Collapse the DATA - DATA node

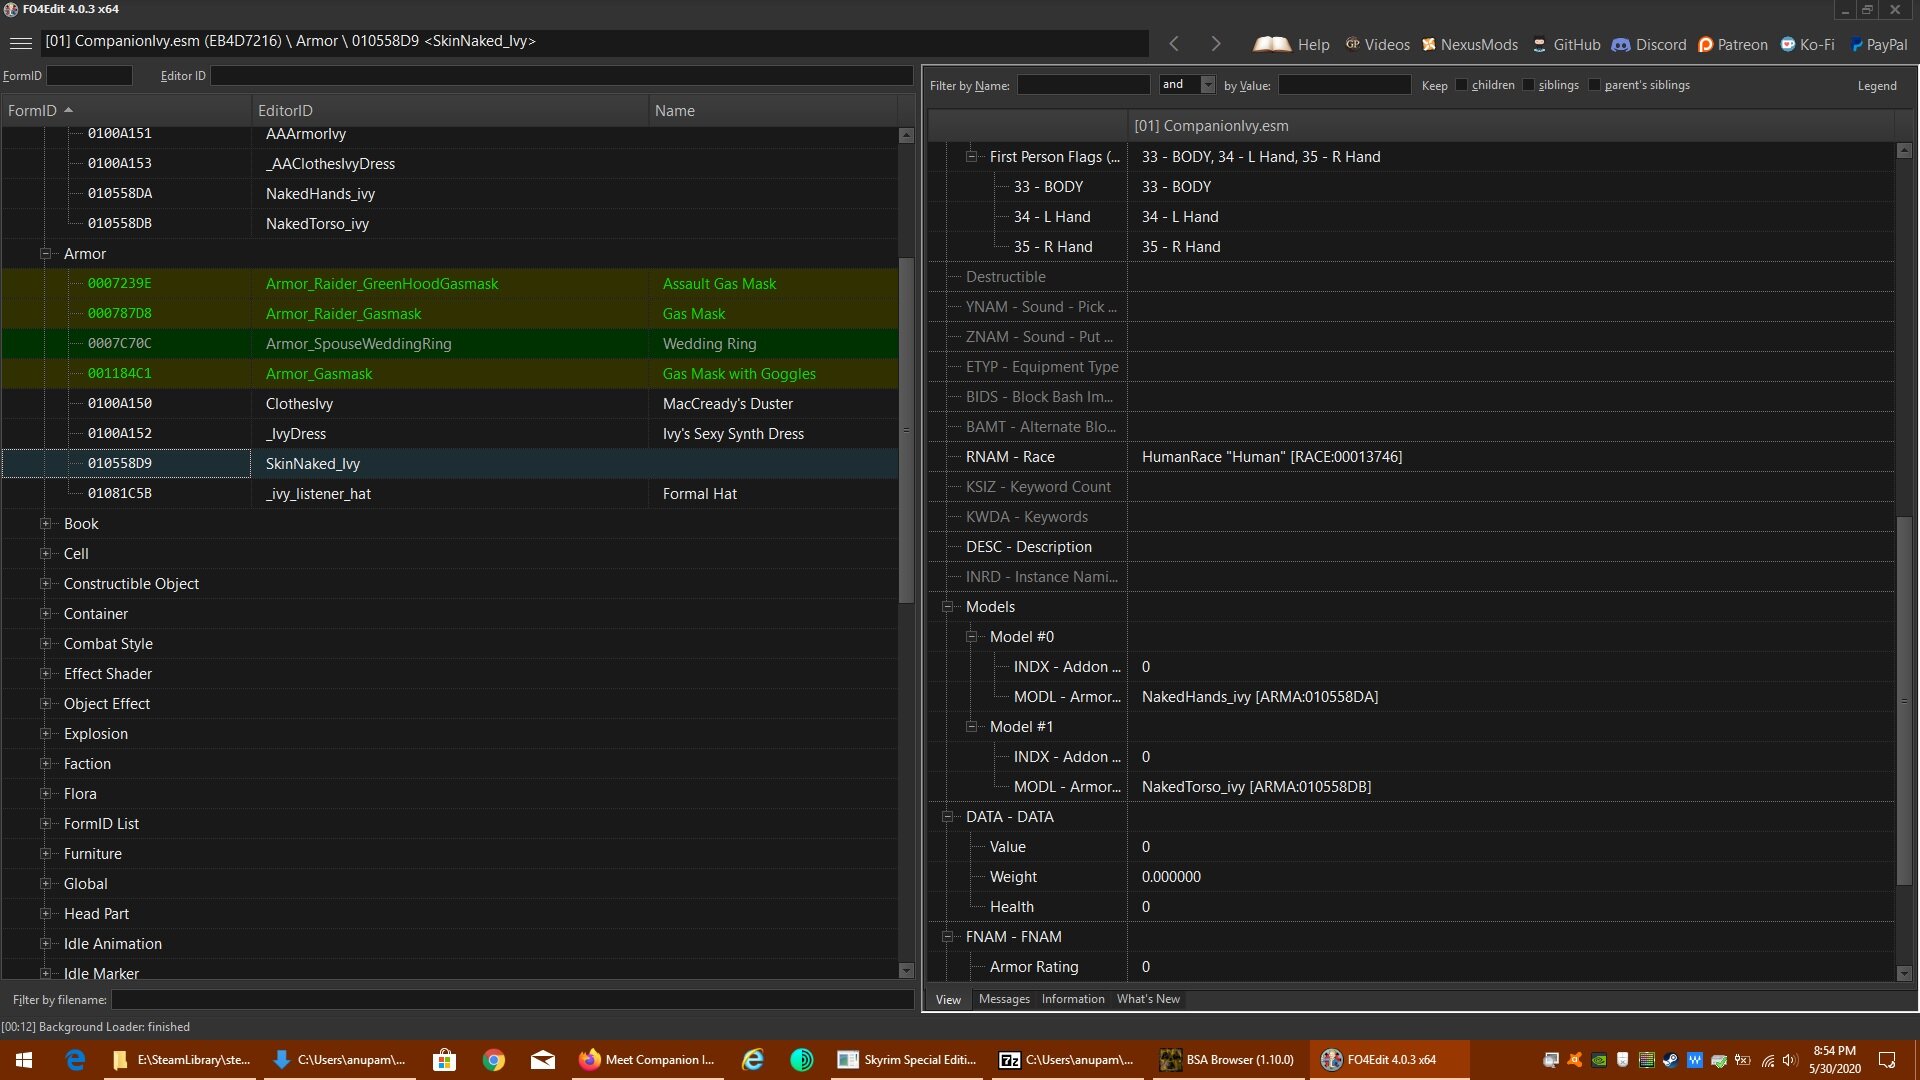click(947, 817)
